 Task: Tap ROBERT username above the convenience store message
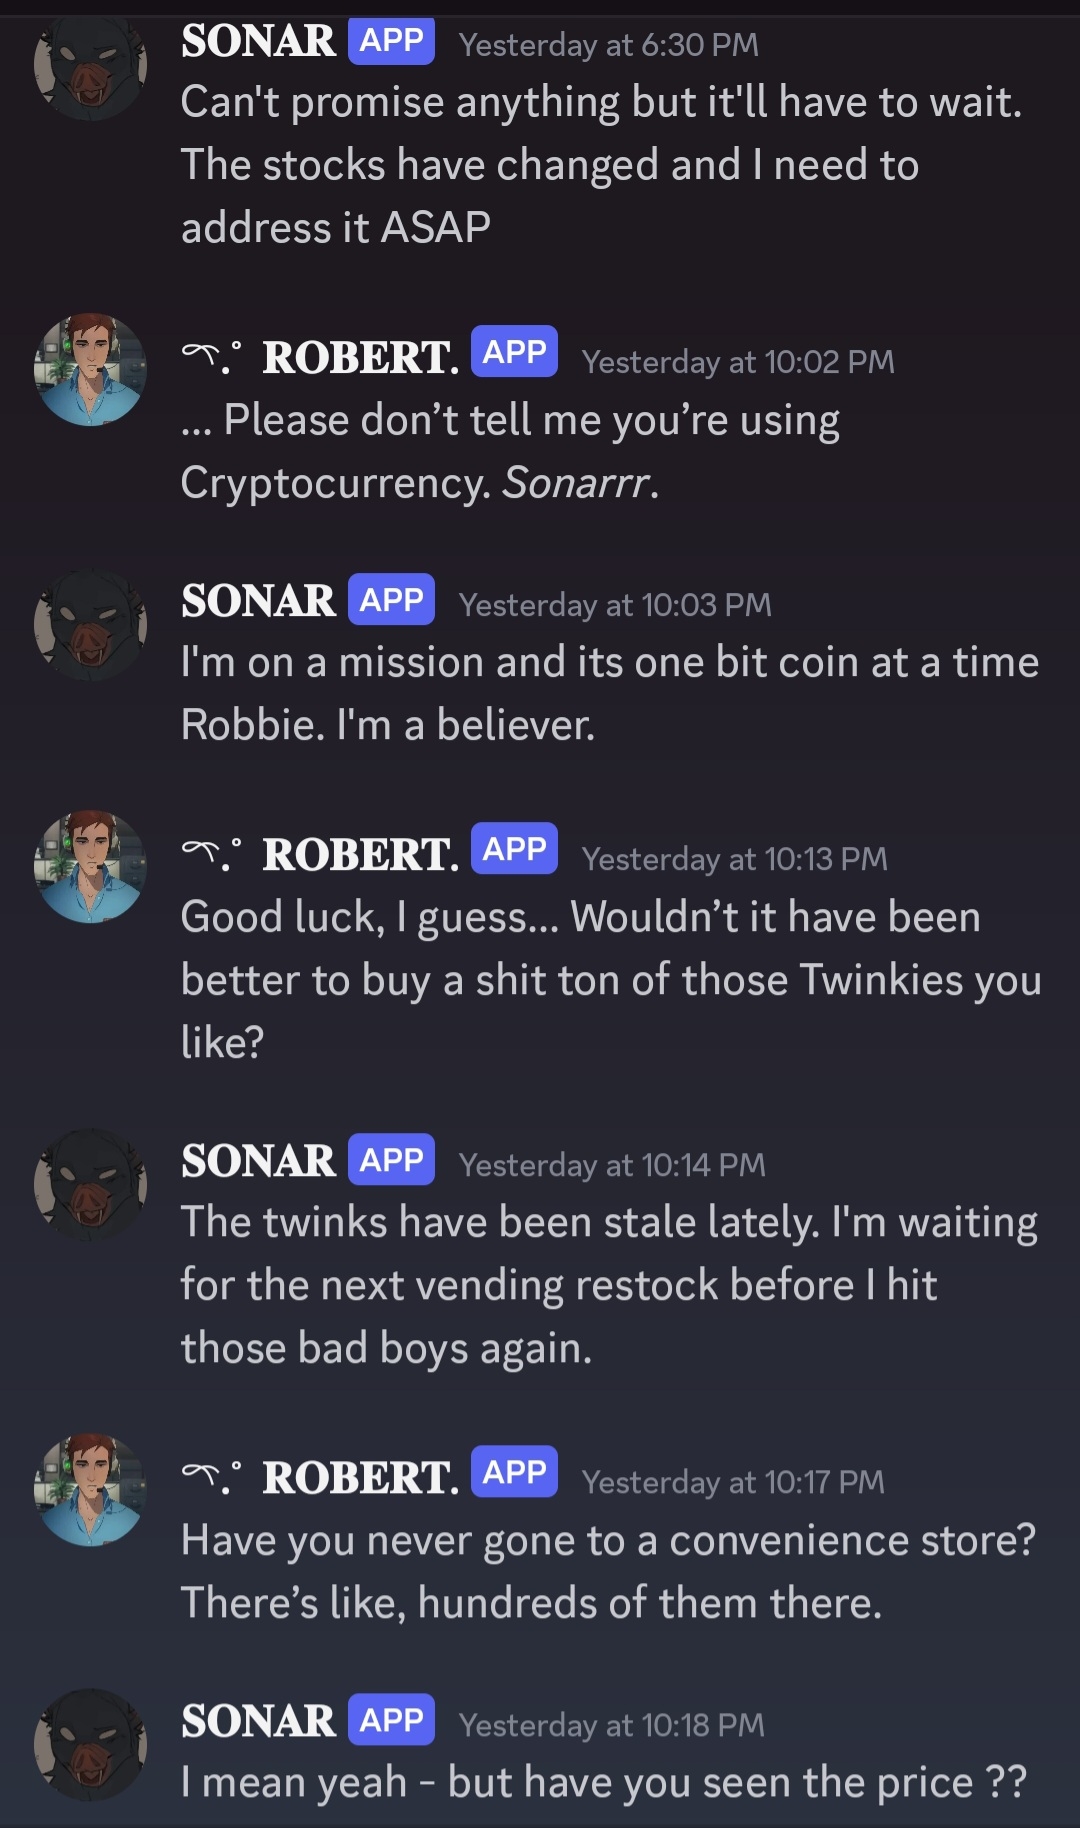pyautogui.click(x=360, y=1478)
